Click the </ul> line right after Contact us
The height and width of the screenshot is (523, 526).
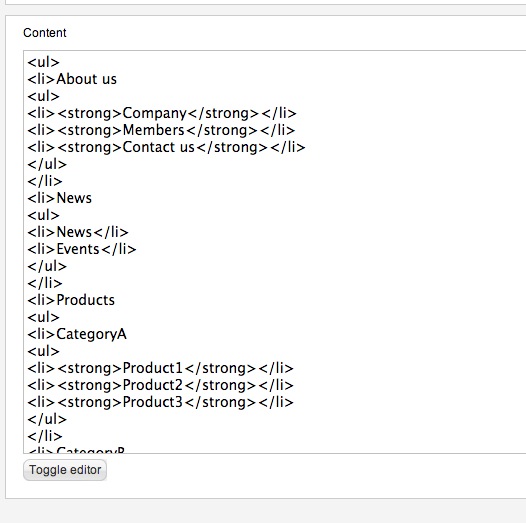(47, 164)
